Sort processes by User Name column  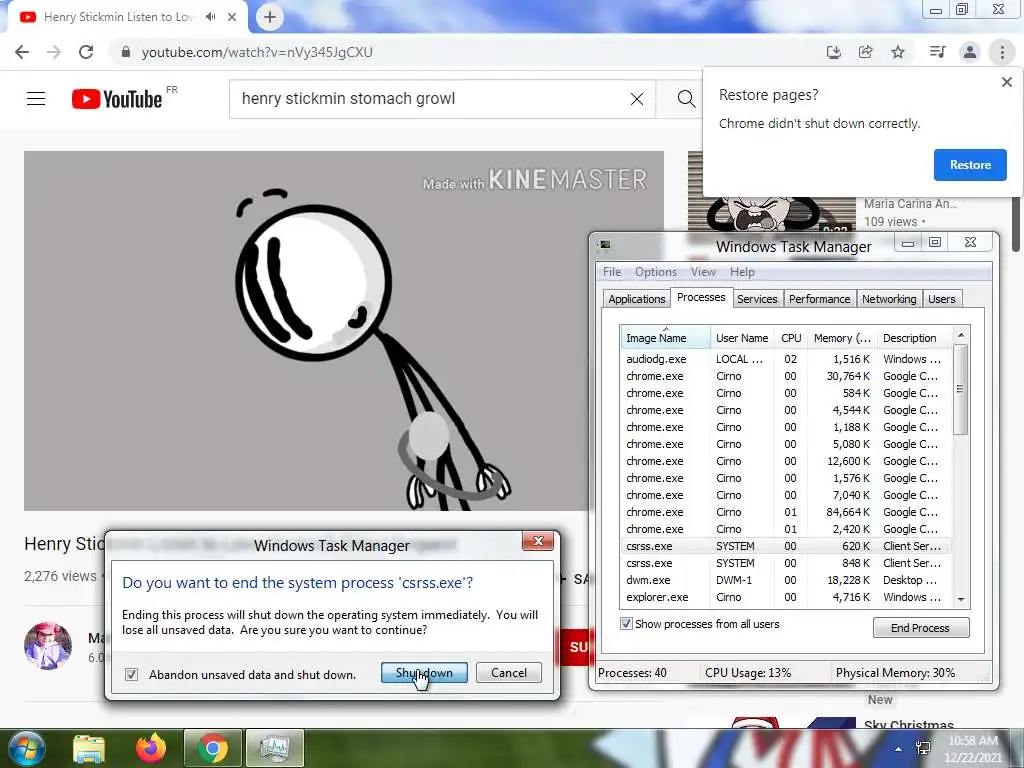pos(742,338)
